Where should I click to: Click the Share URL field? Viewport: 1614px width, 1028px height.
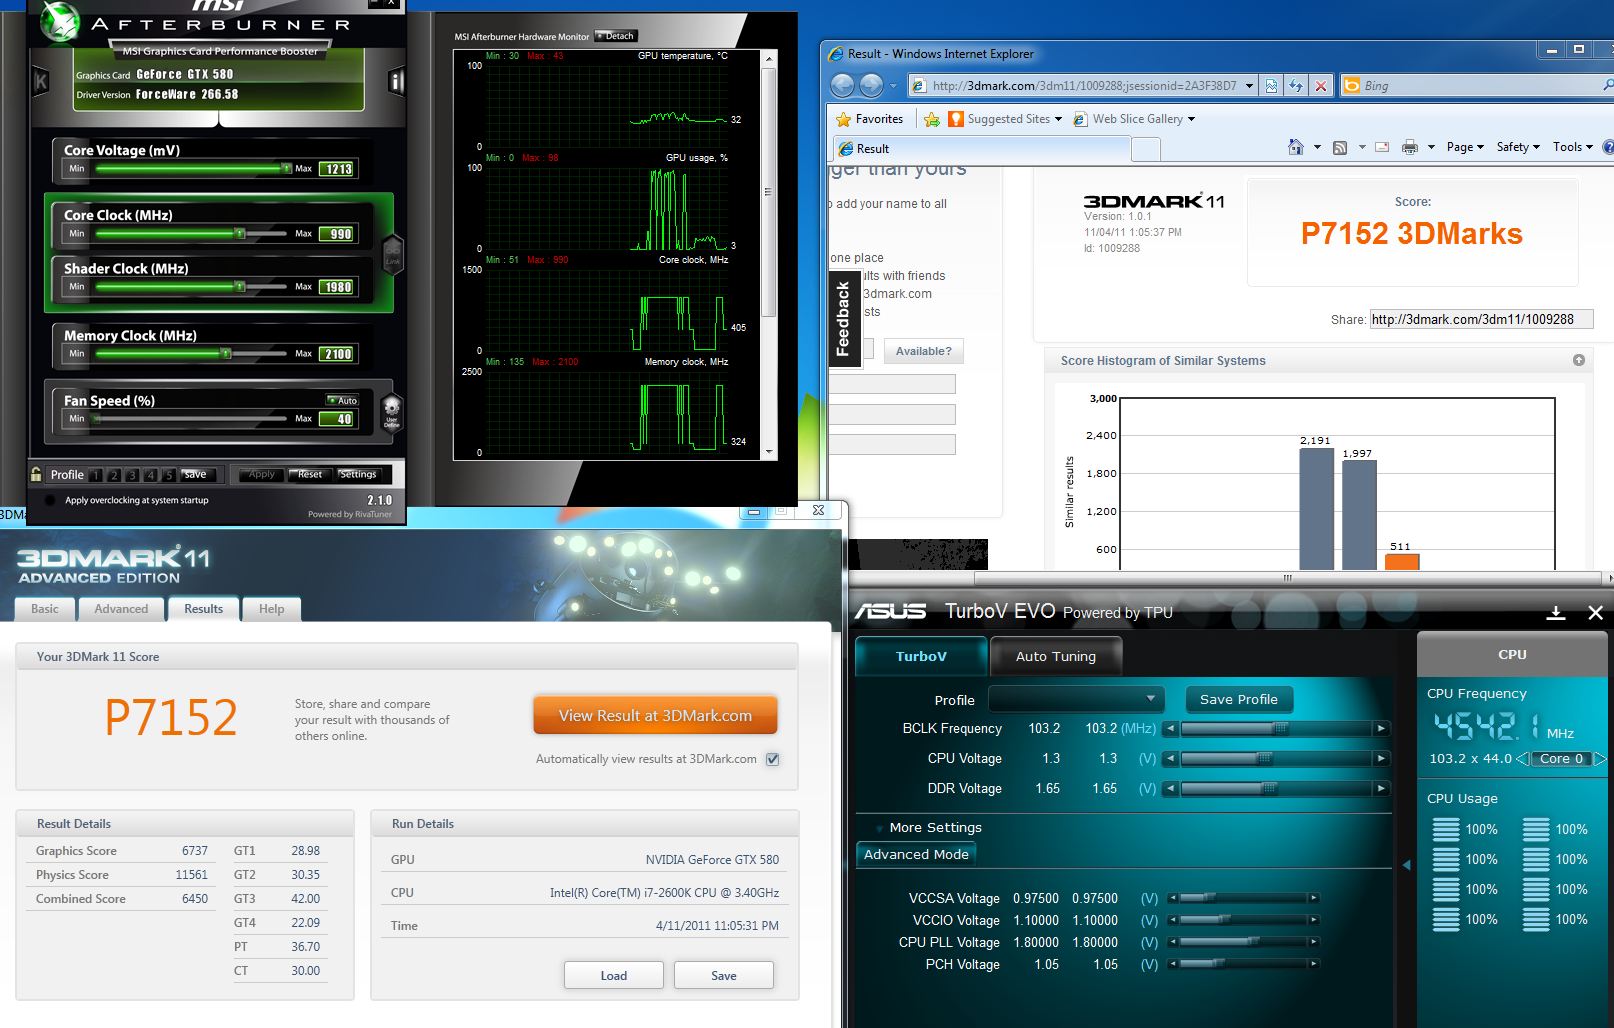1480,320
